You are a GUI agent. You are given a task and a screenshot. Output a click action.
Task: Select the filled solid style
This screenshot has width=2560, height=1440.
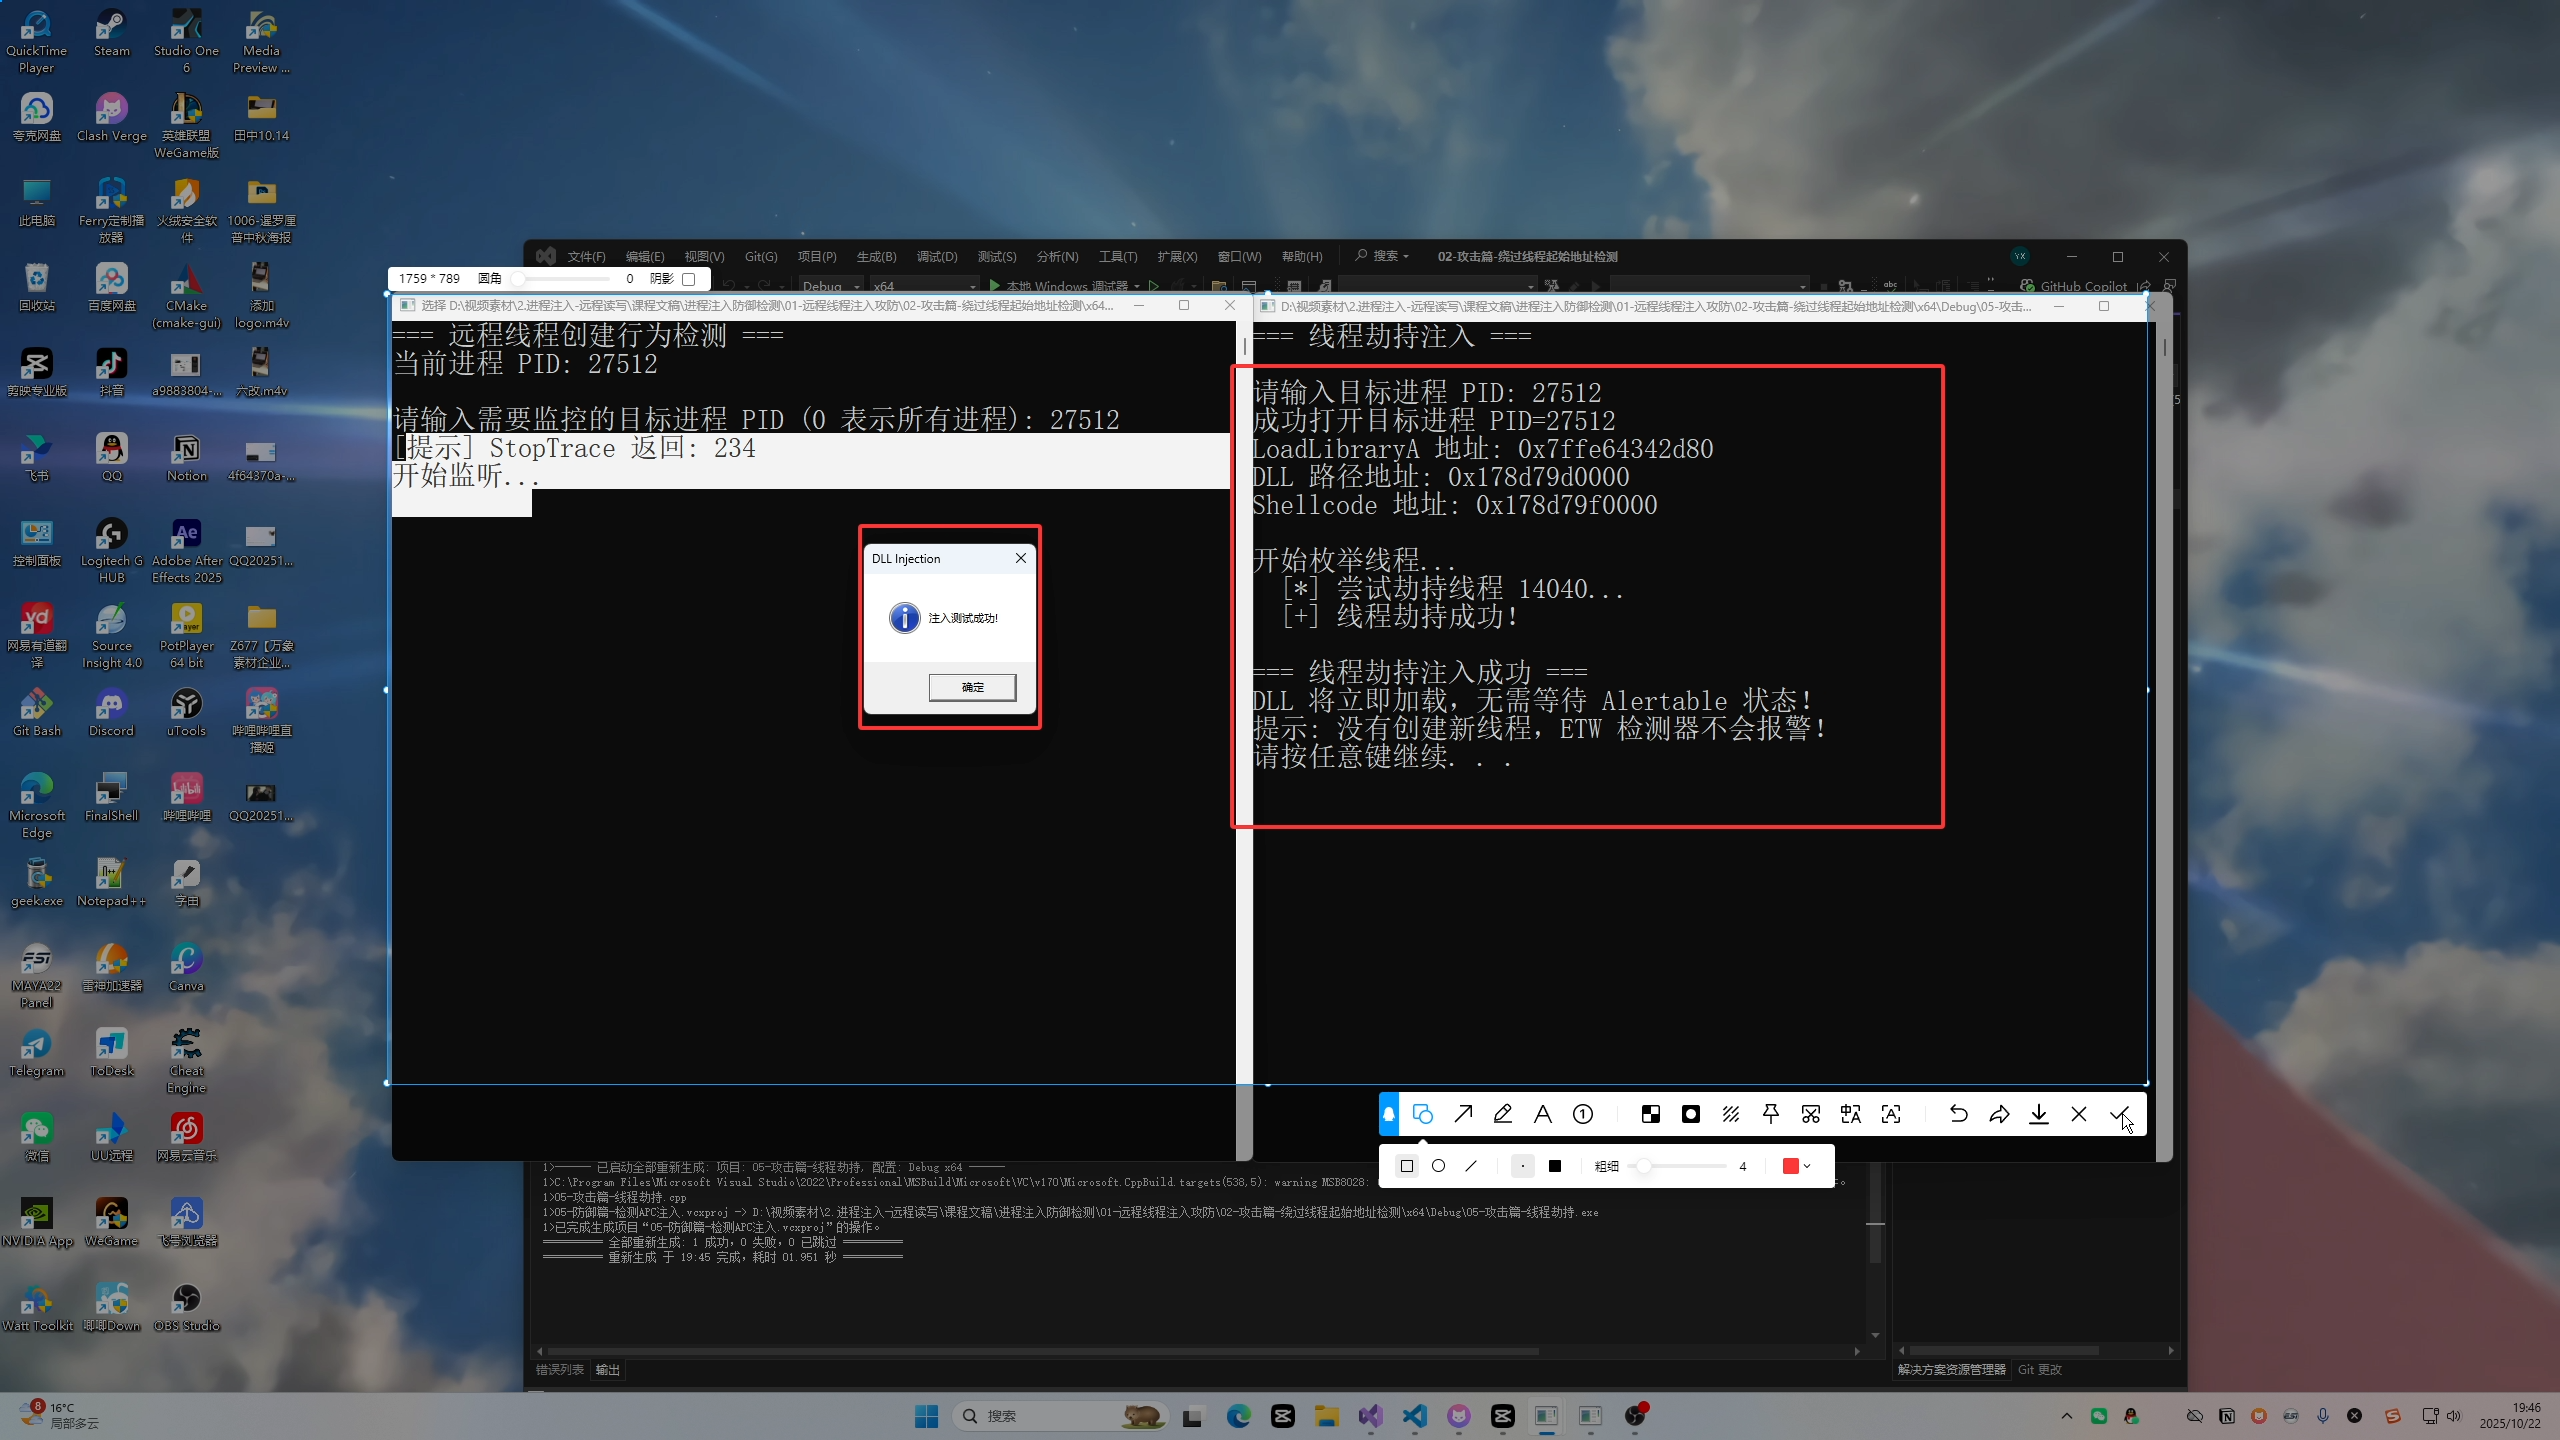[x=1555, y=1166]
